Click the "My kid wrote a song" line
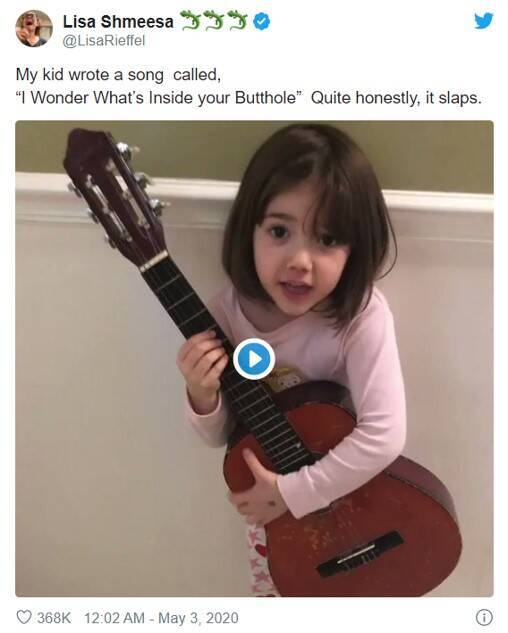Image resolution: width=508 pixels, height=633 pixels. [118, 75]
